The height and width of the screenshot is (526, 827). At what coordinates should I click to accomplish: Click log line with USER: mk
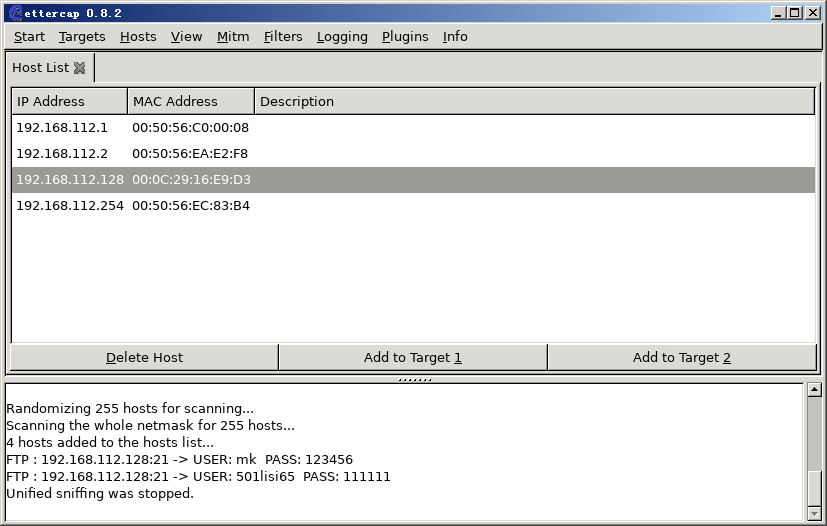point(179,460)
